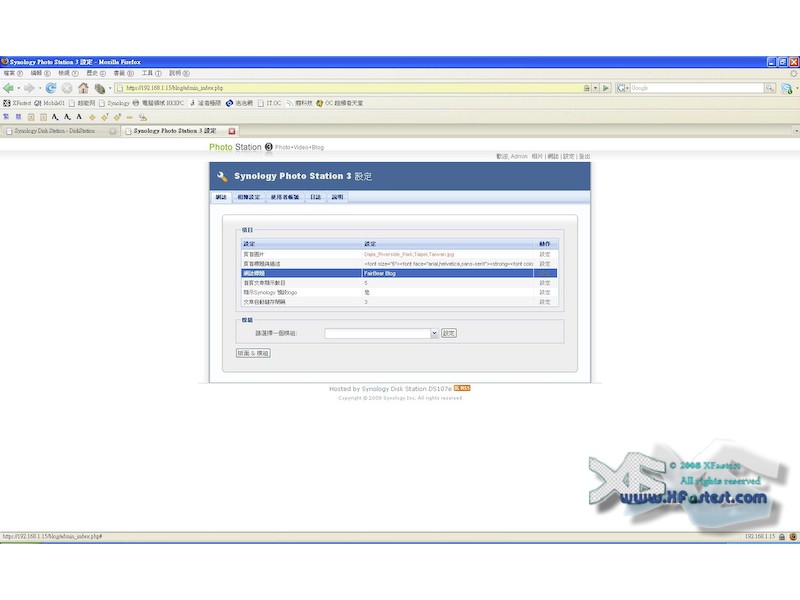Viewport: 800px width, 600px height.
Task: Click the orange RSS icon in the footer
Action: click(462, 388)
